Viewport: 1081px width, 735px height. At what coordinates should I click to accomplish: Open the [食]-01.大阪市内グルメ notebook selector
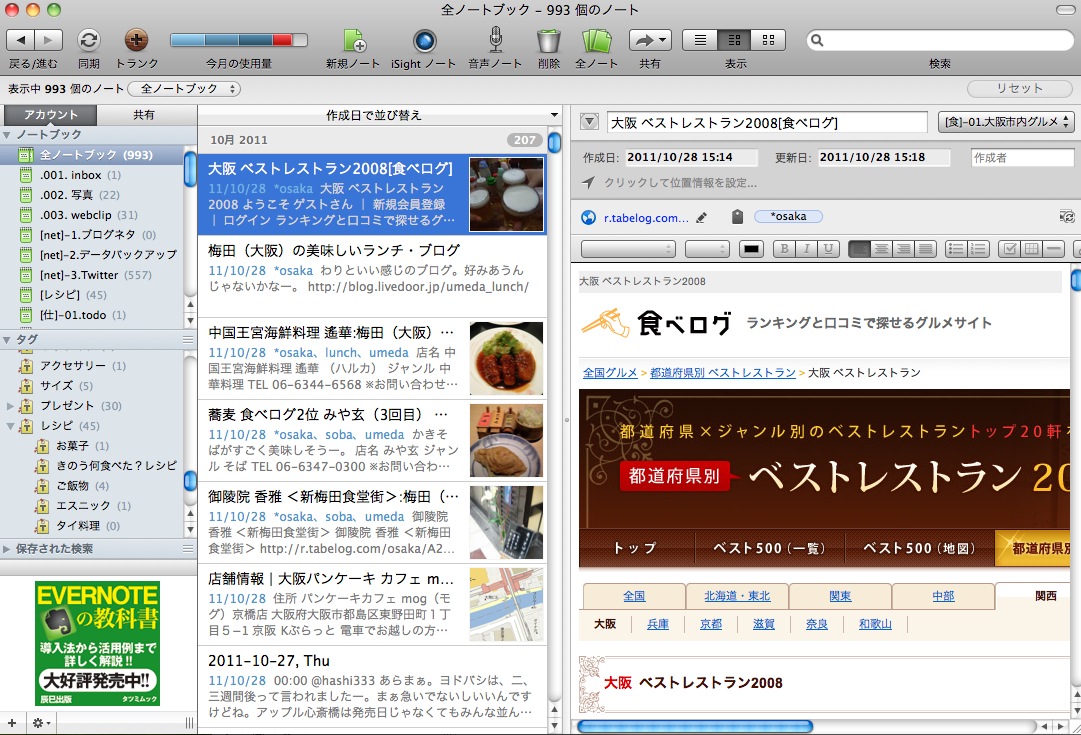[x=1006, y=122]
